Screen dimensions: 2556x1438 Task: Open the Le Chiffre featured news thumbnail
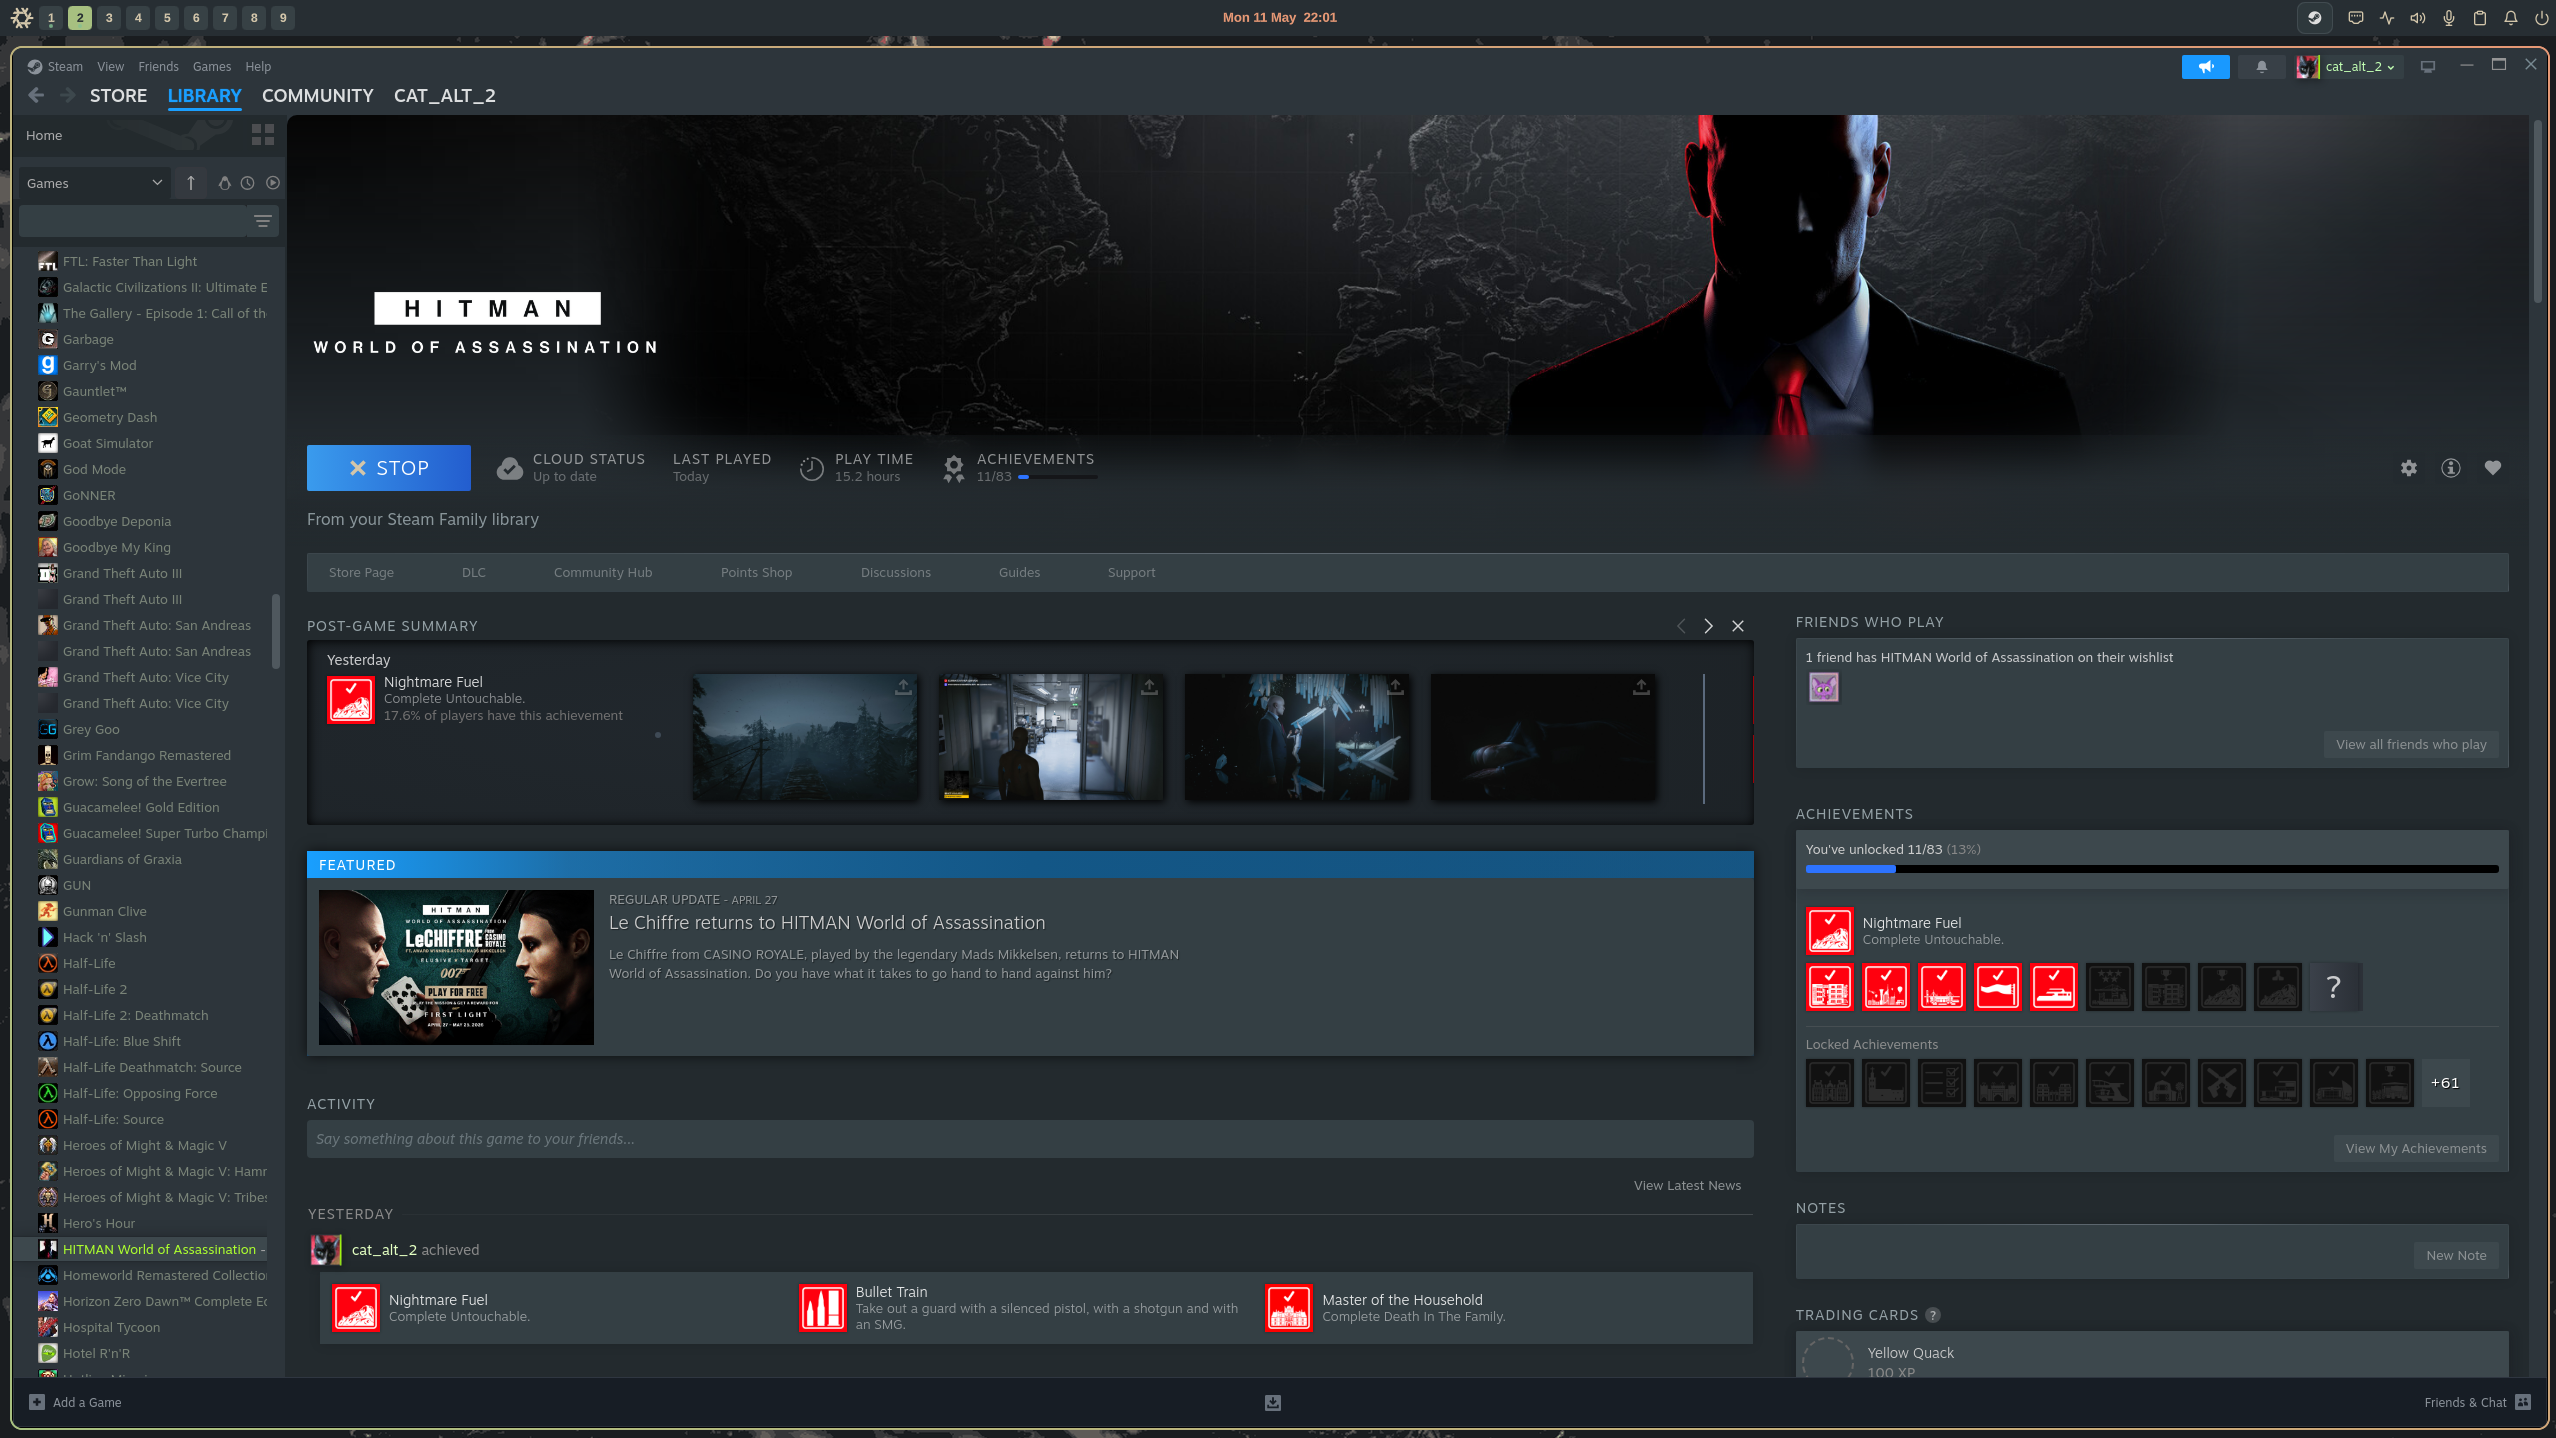point(456,967)
